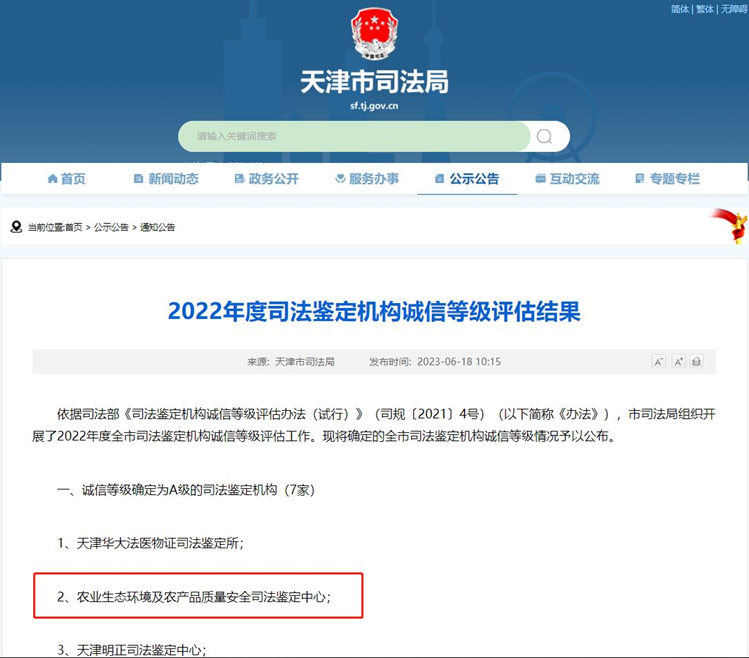Screen dimensions: 749x658
Task: Click the article title 2022年度司法鉴定机构诚信等级评估结果
Action: point(374,312)
